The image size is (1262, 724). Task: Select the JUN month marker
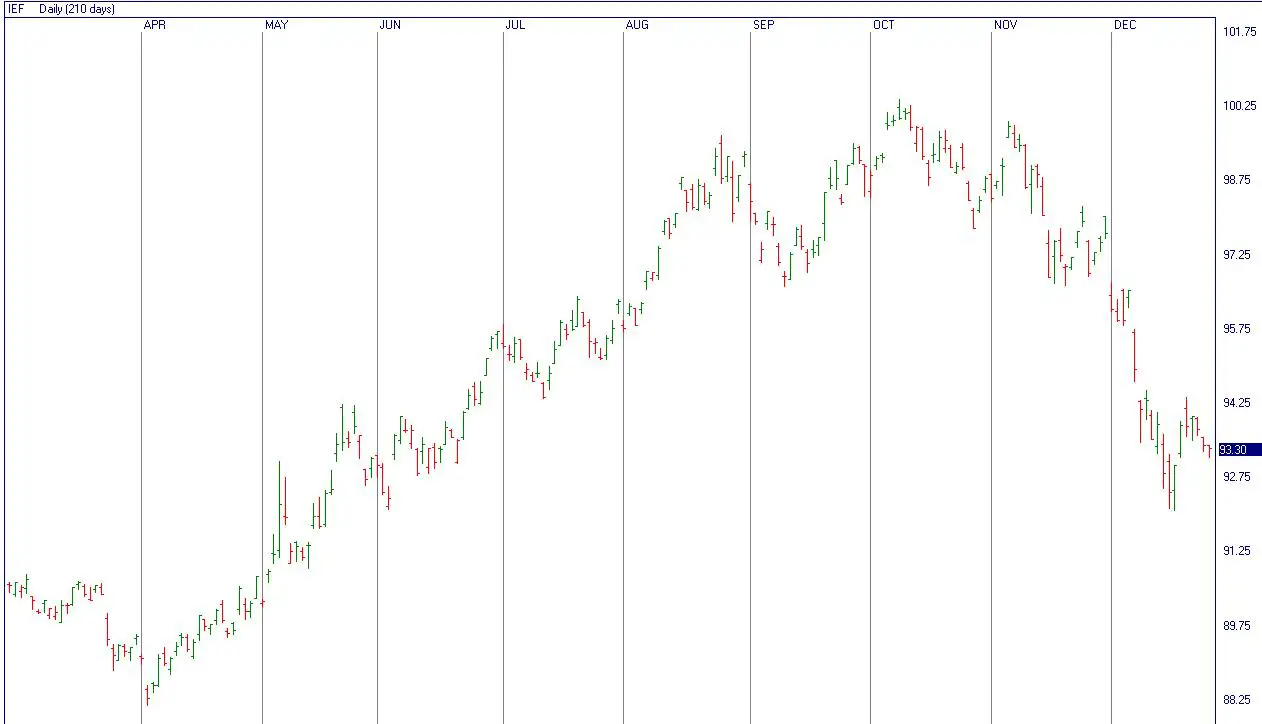pos(390,25)
